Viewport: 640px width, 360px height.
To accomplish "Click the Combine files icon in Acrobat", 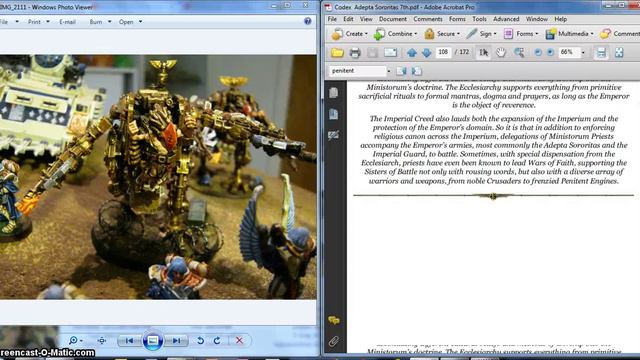I will point(379,34).
